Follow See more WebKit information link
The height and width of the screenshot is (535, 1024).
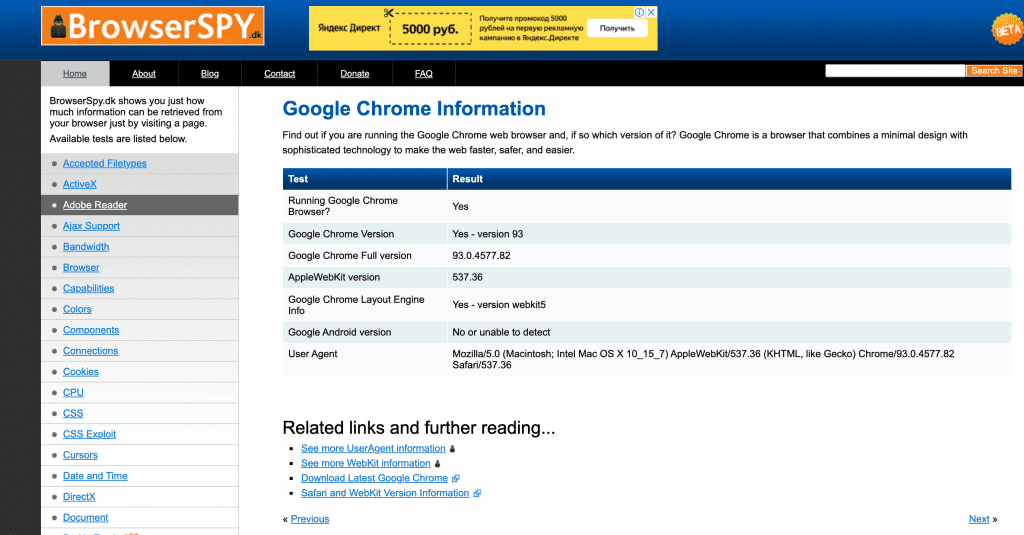[366, 464]
